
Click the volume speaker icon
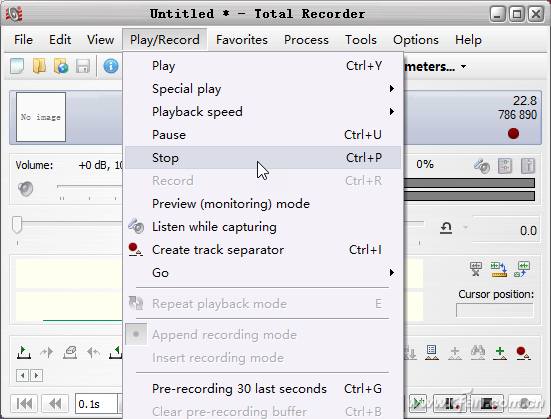[x=26, y=189]
